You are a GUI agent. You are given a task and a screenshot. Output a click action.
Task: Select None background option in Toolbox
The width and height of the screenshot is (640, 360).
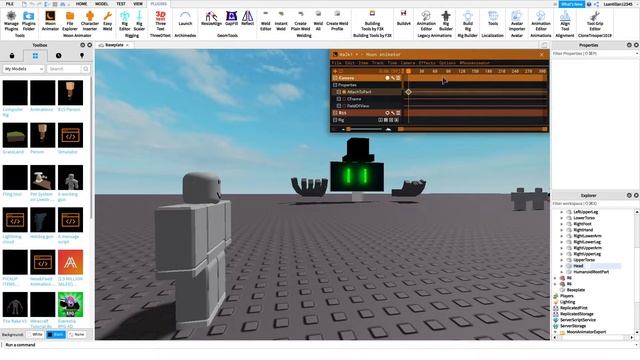(x=77, y=335)
